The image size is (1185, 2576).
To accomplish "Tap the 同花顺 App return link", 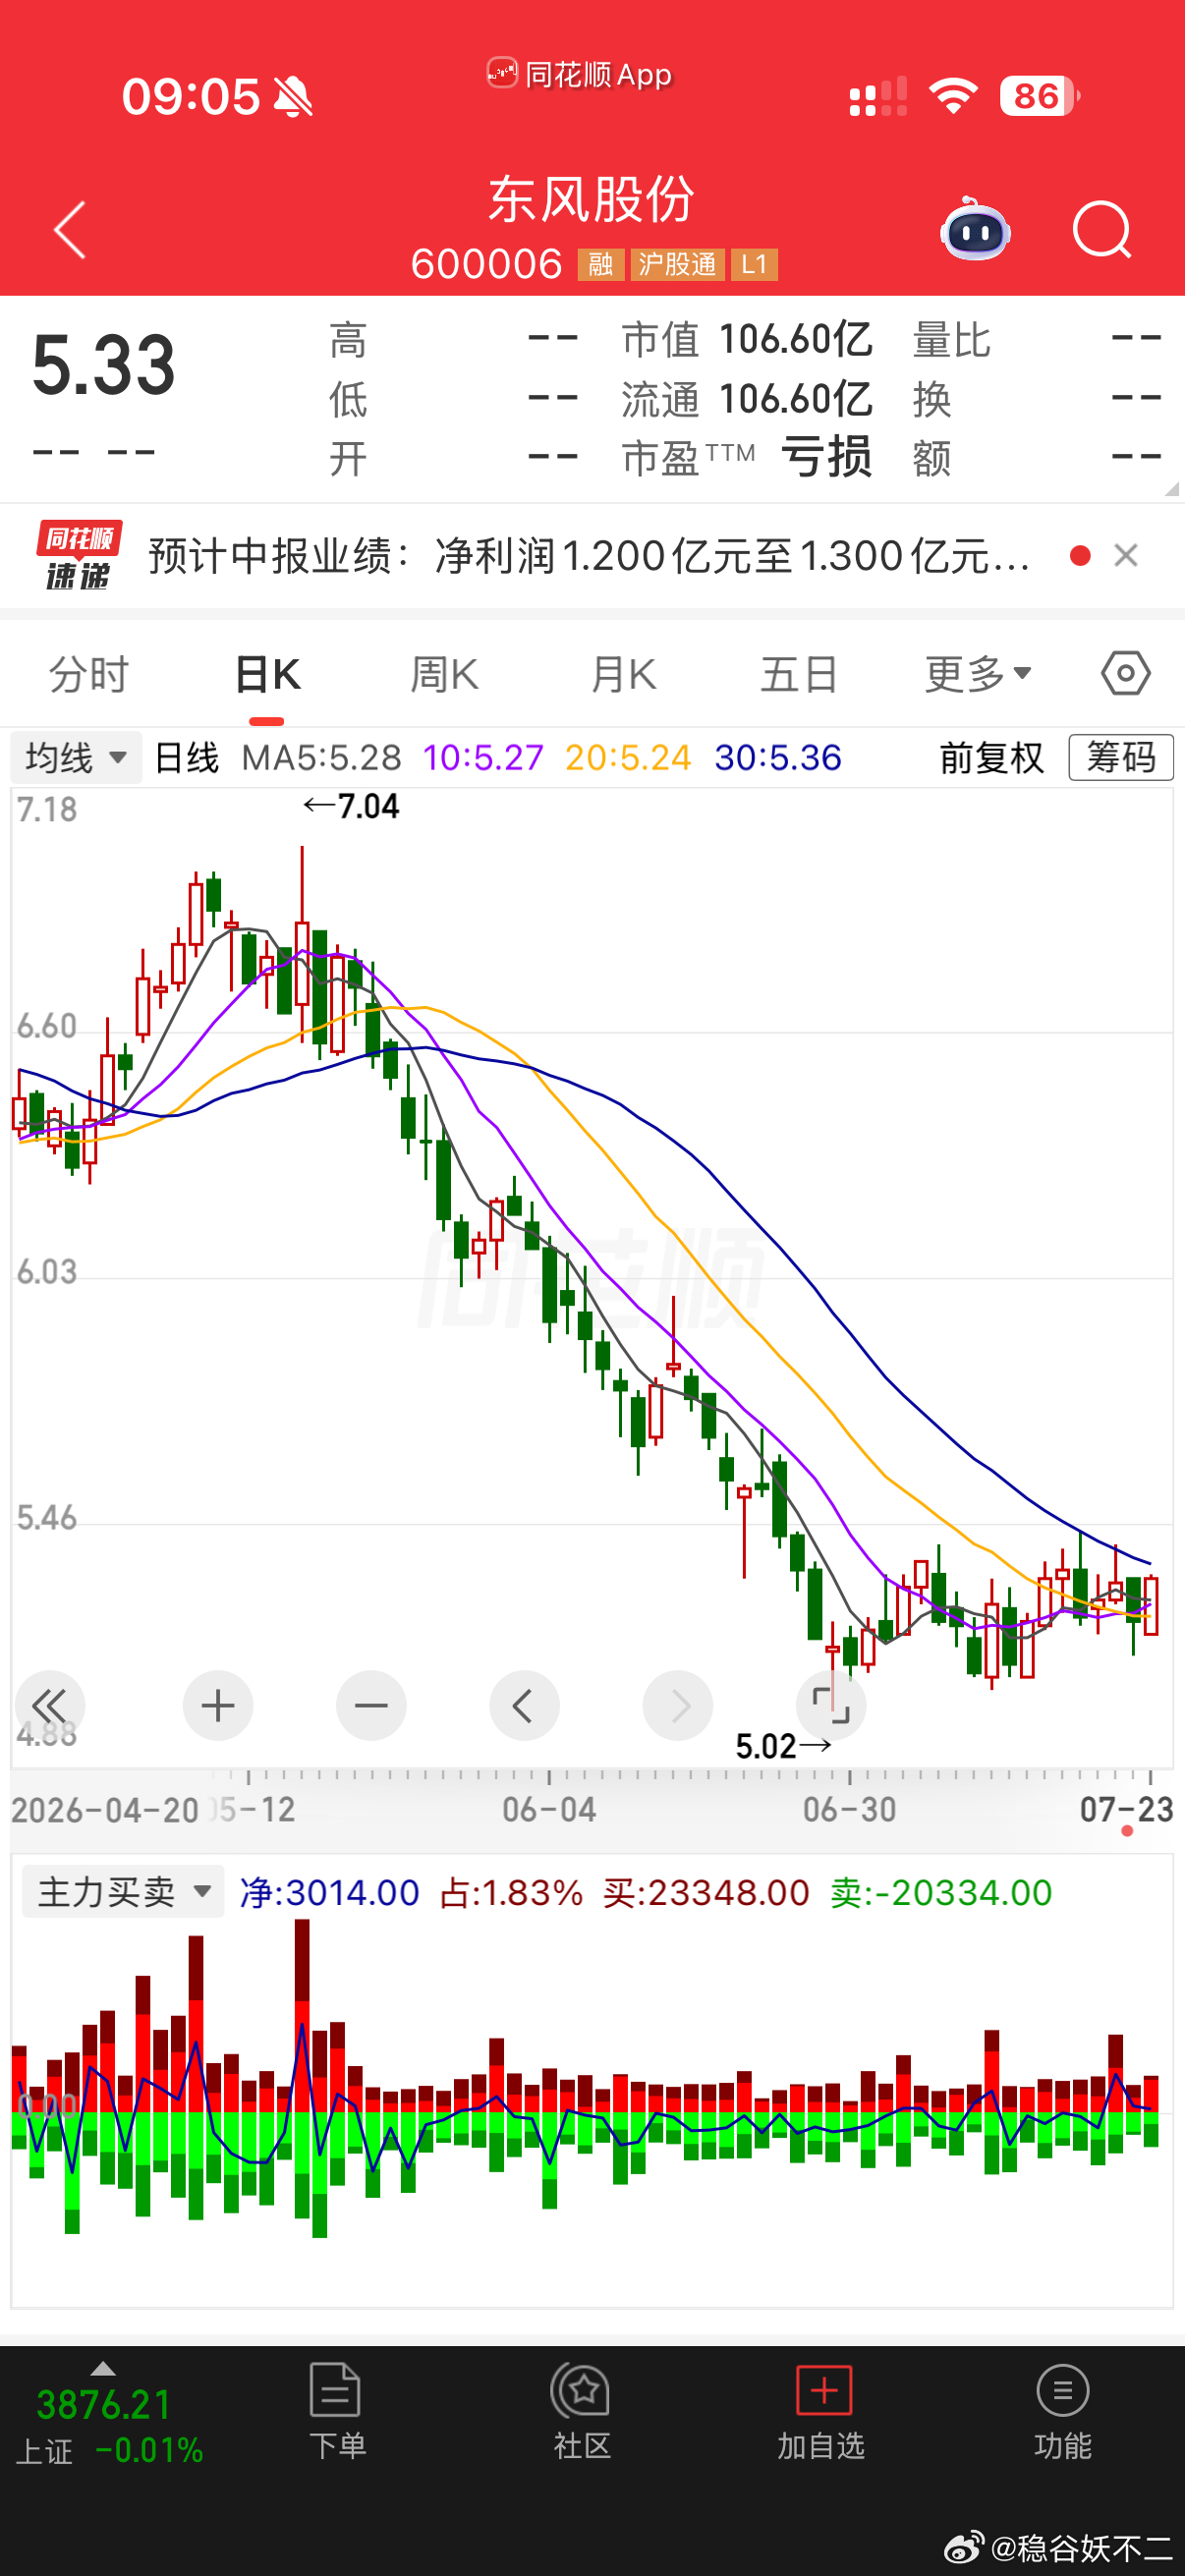I will [x=580, y=74].
